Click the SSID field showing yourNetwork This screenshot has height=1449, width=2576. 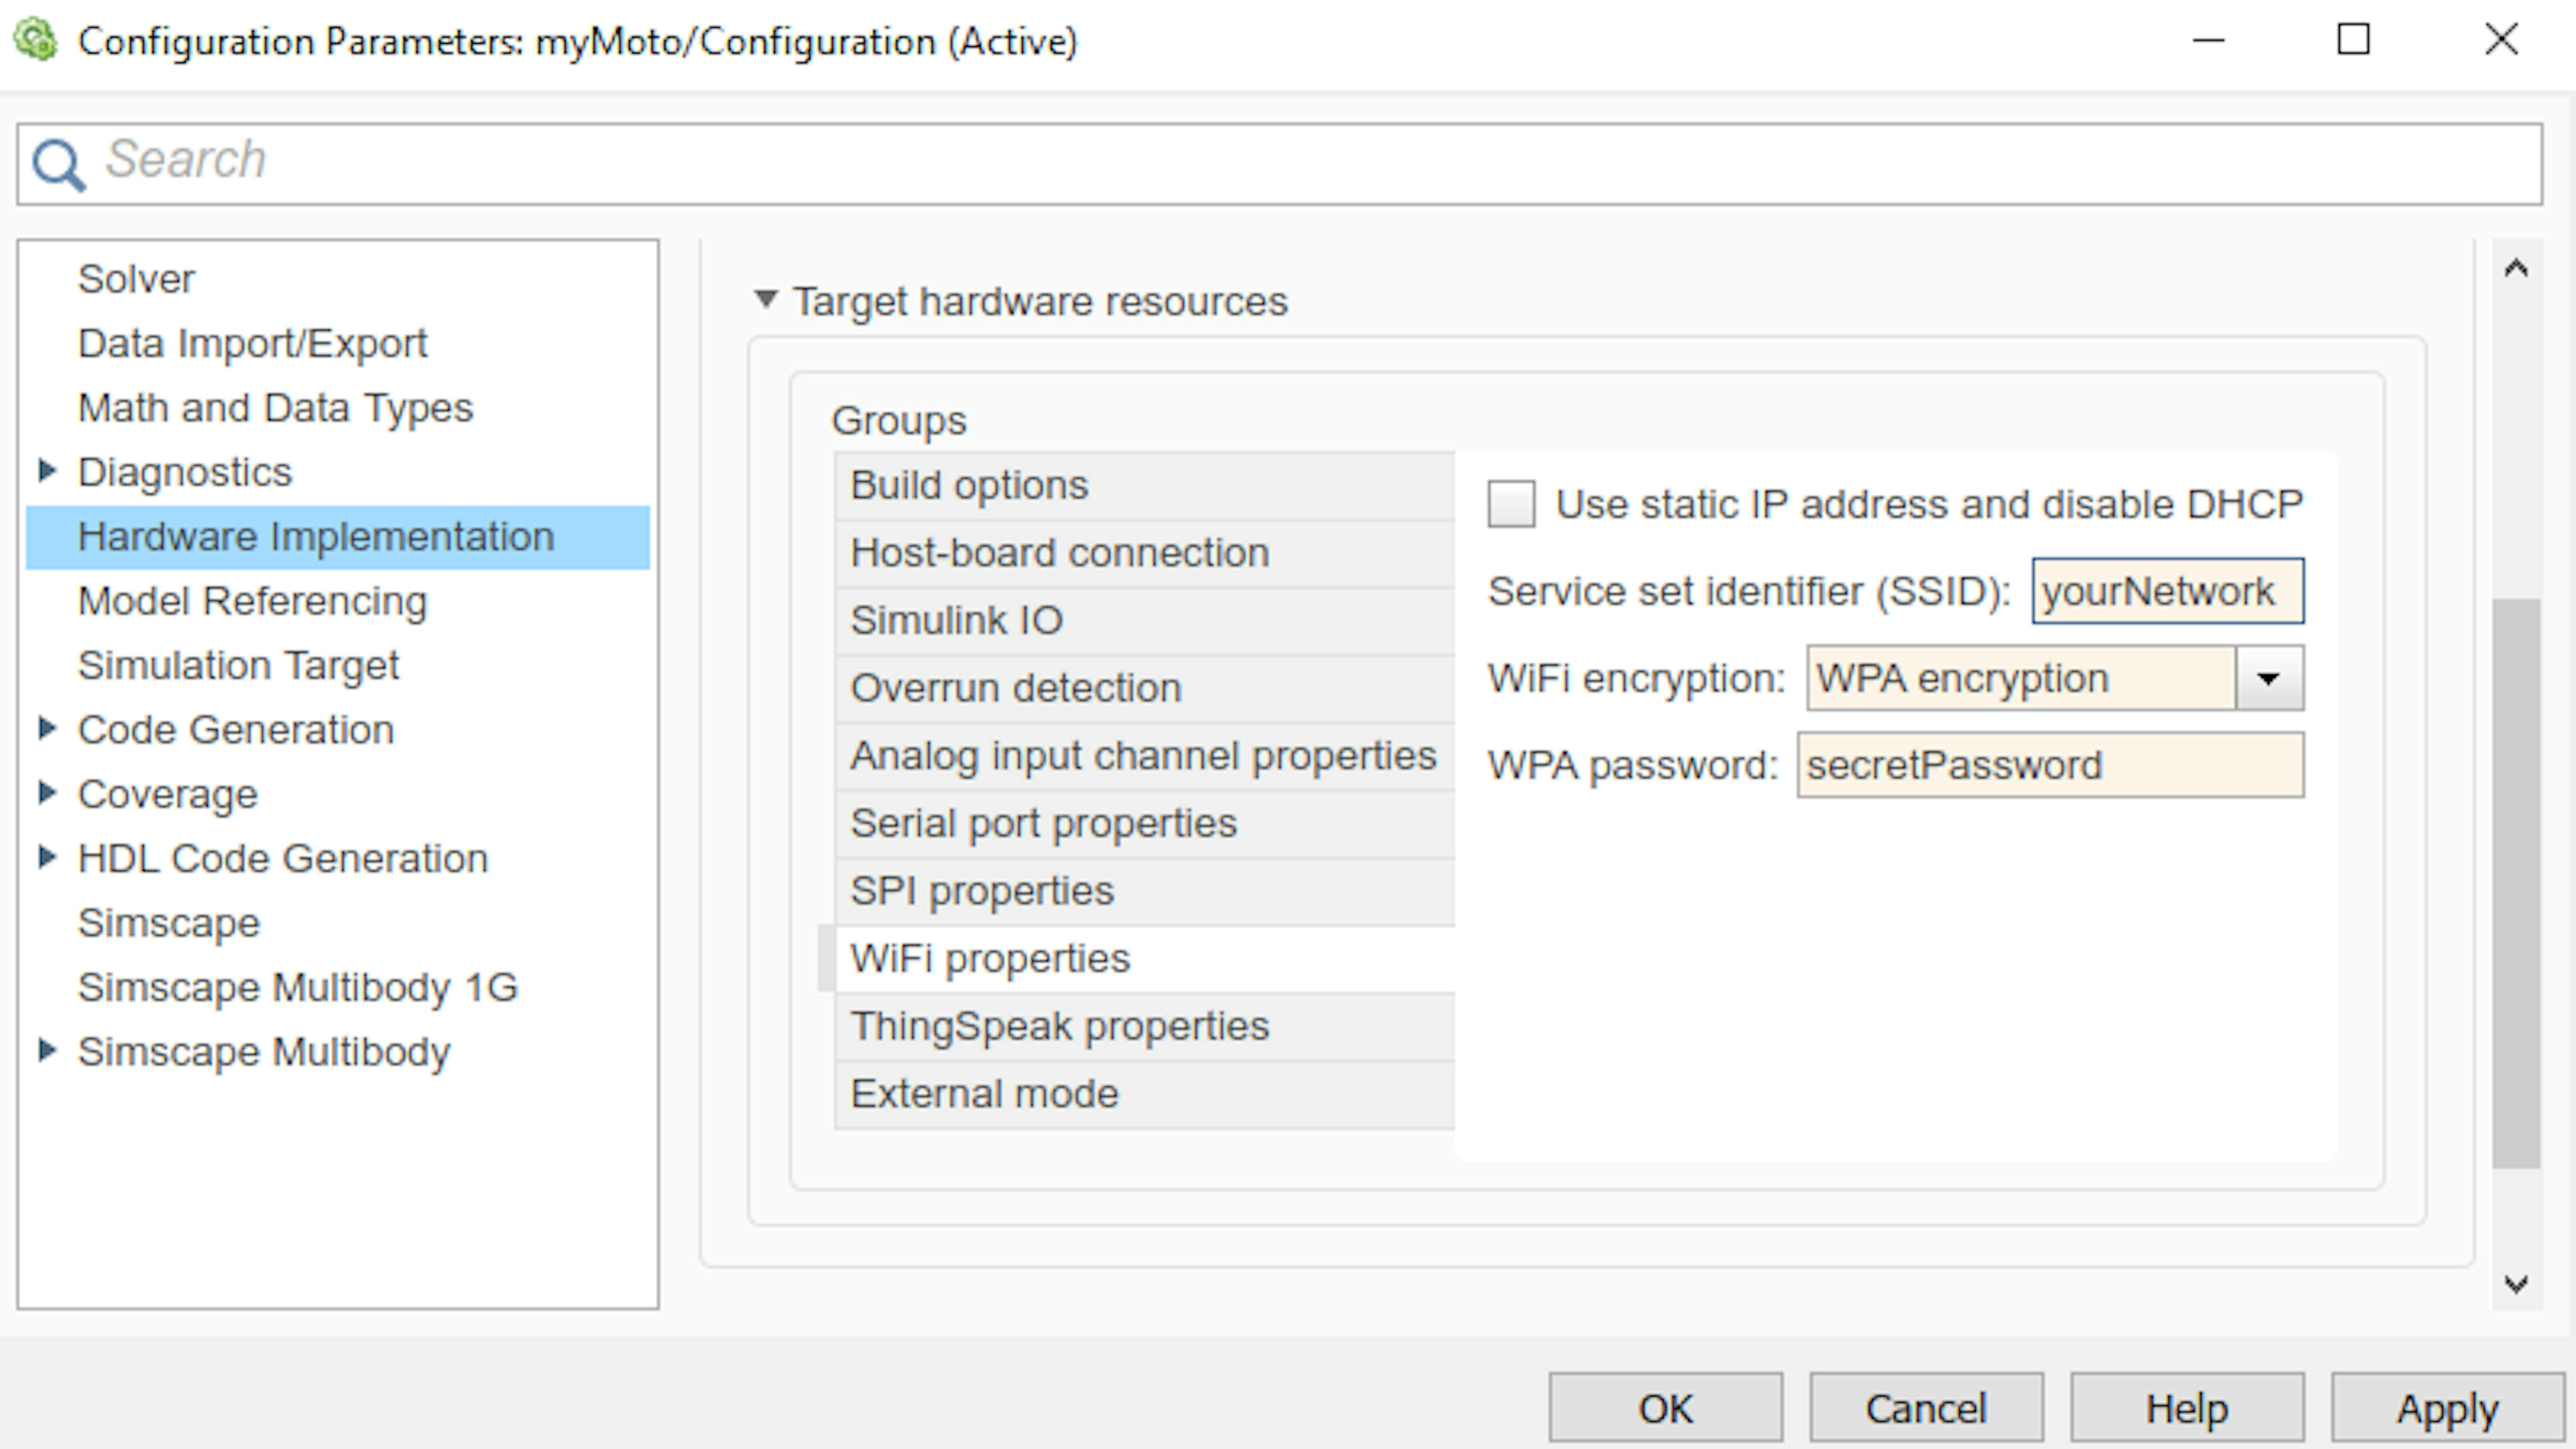[x=2168, y=591]
